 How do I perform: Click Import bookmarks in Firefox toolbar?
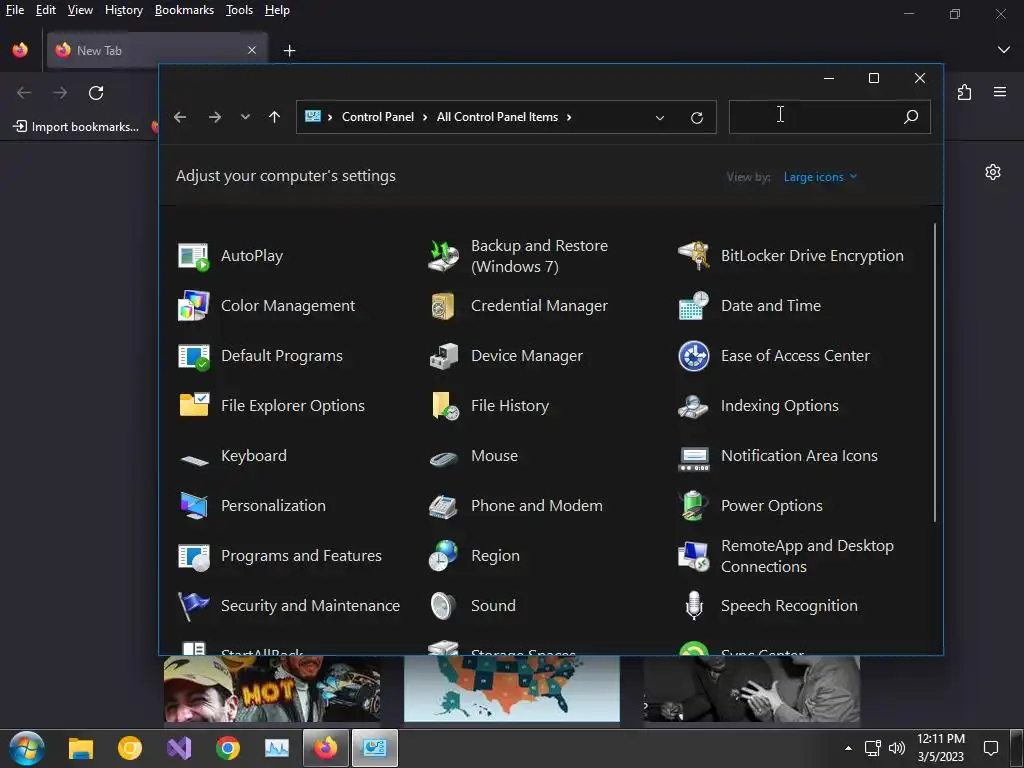[x=77, y=127]
